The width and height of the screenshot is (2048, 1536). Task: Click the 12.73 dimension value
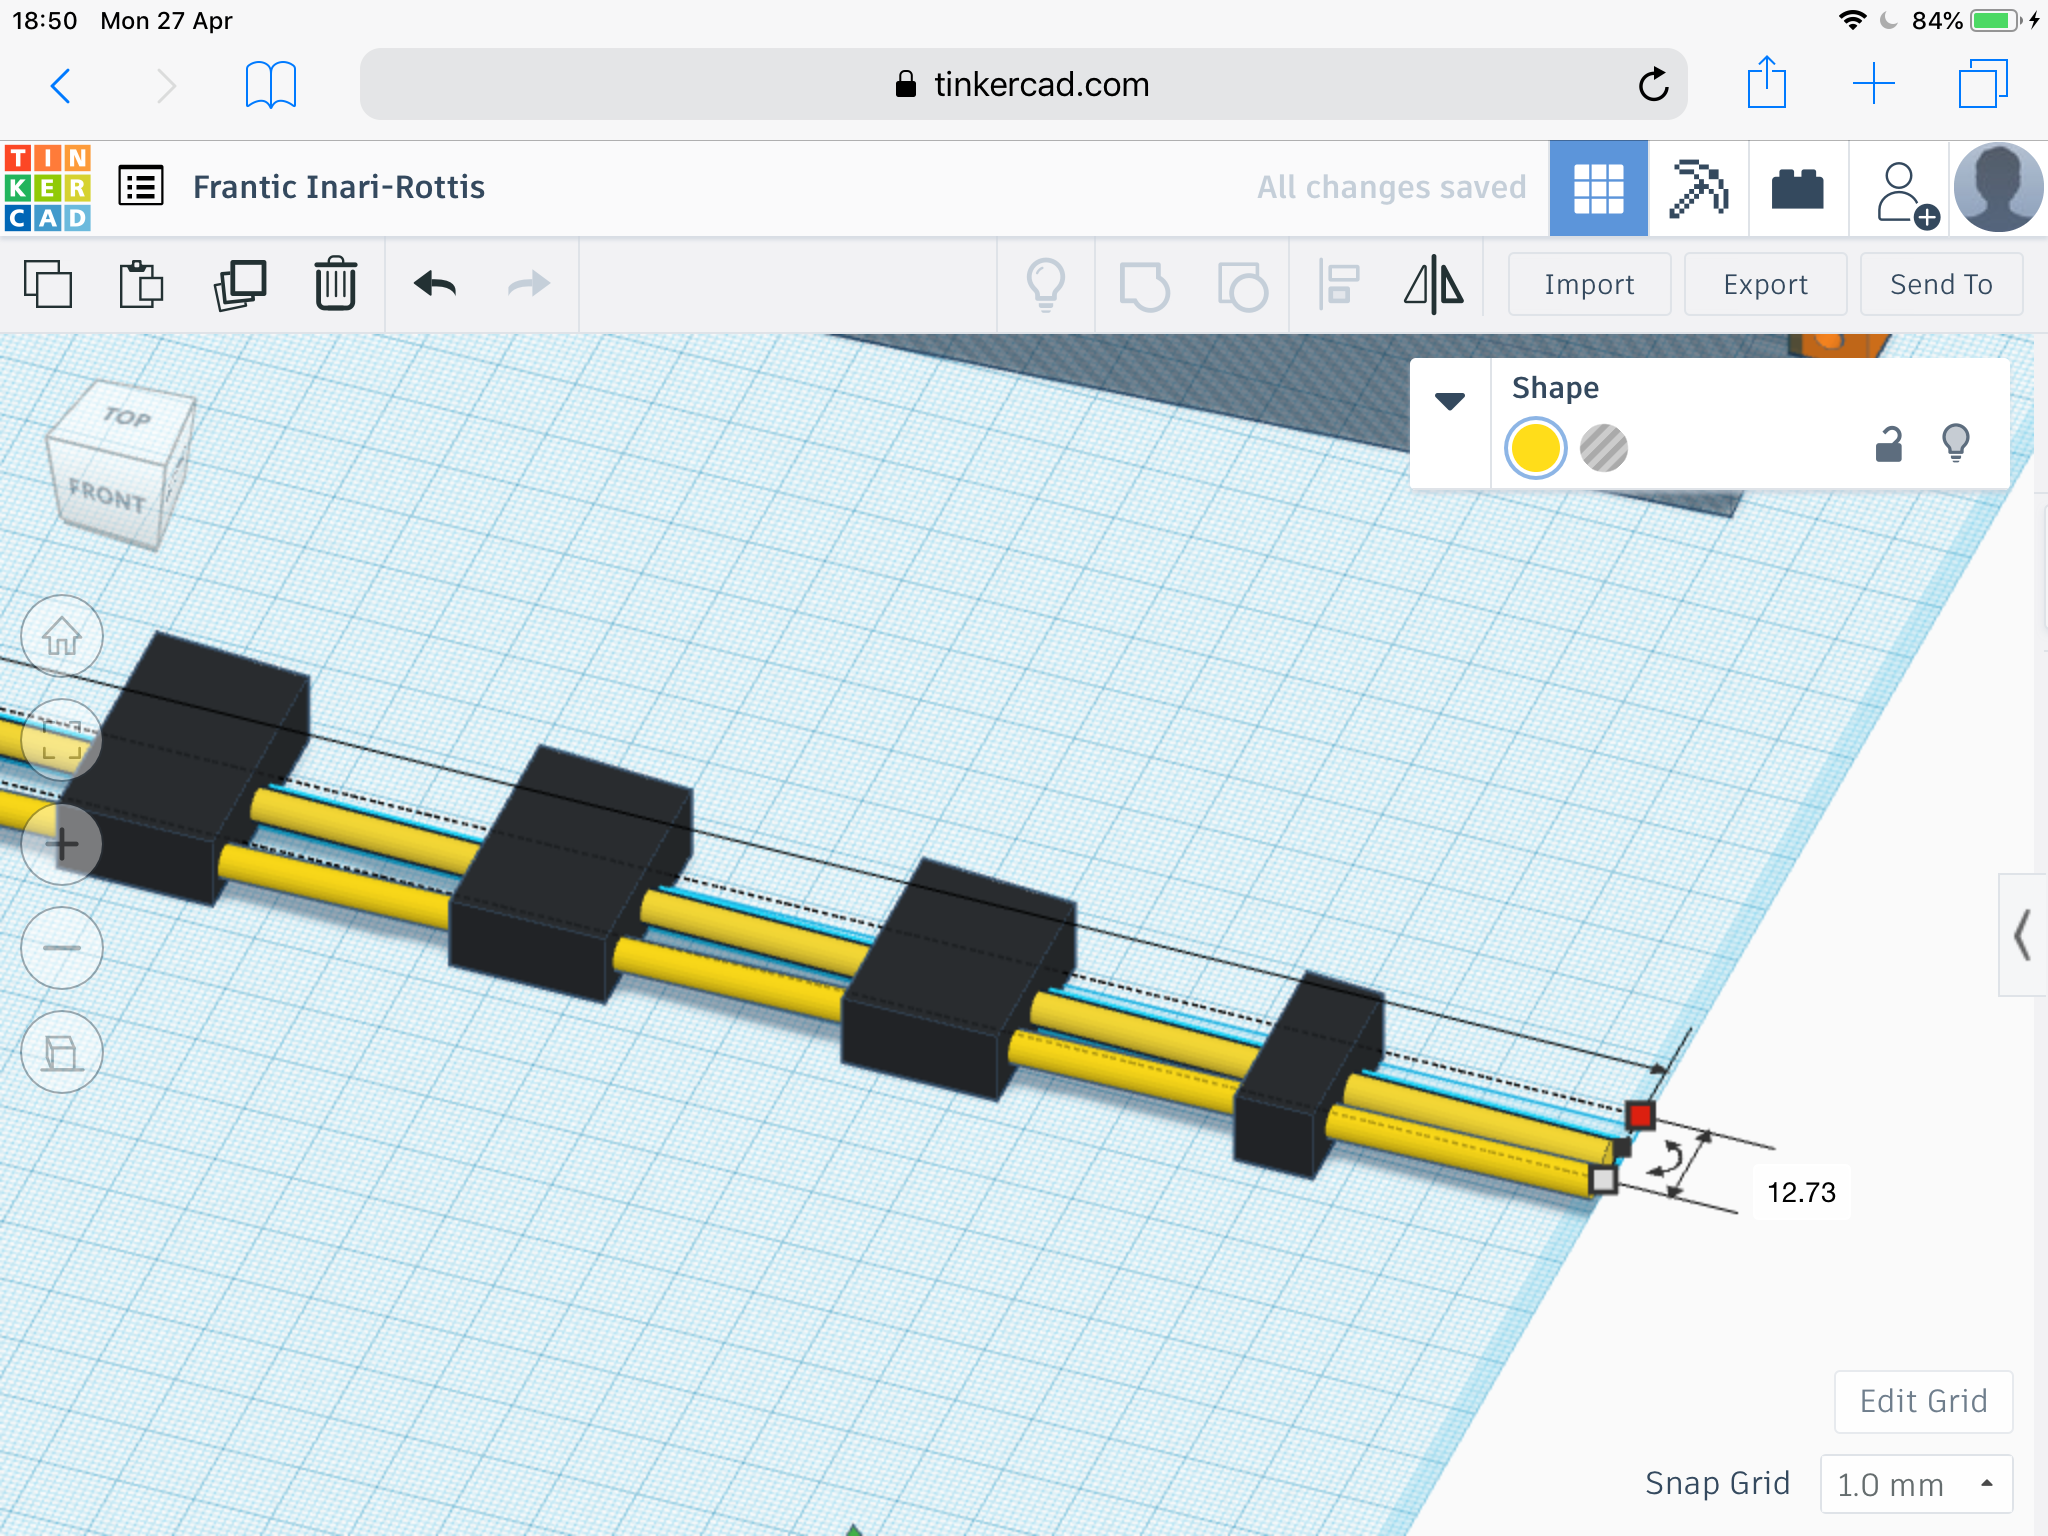coord(1801,1192)
